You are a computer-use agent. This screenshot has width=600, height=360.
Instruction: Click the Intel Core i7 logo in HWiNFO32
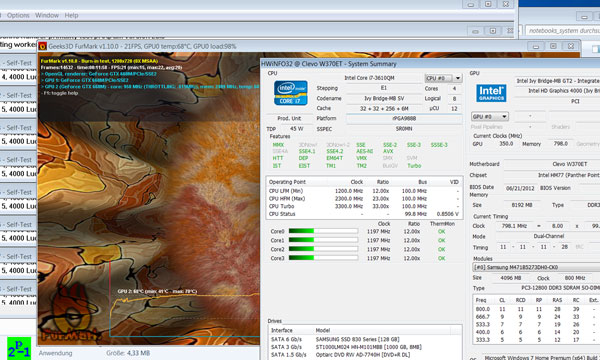pos(291,93)
